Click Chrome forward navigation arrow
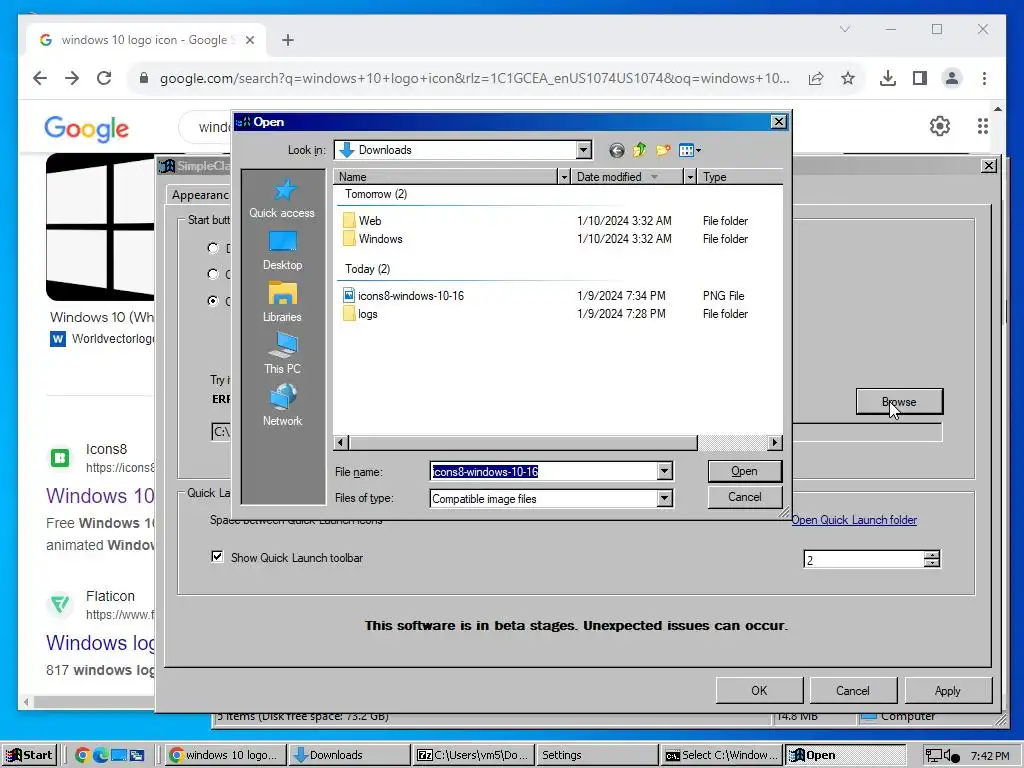1024x768 pixels. point(72,78)
